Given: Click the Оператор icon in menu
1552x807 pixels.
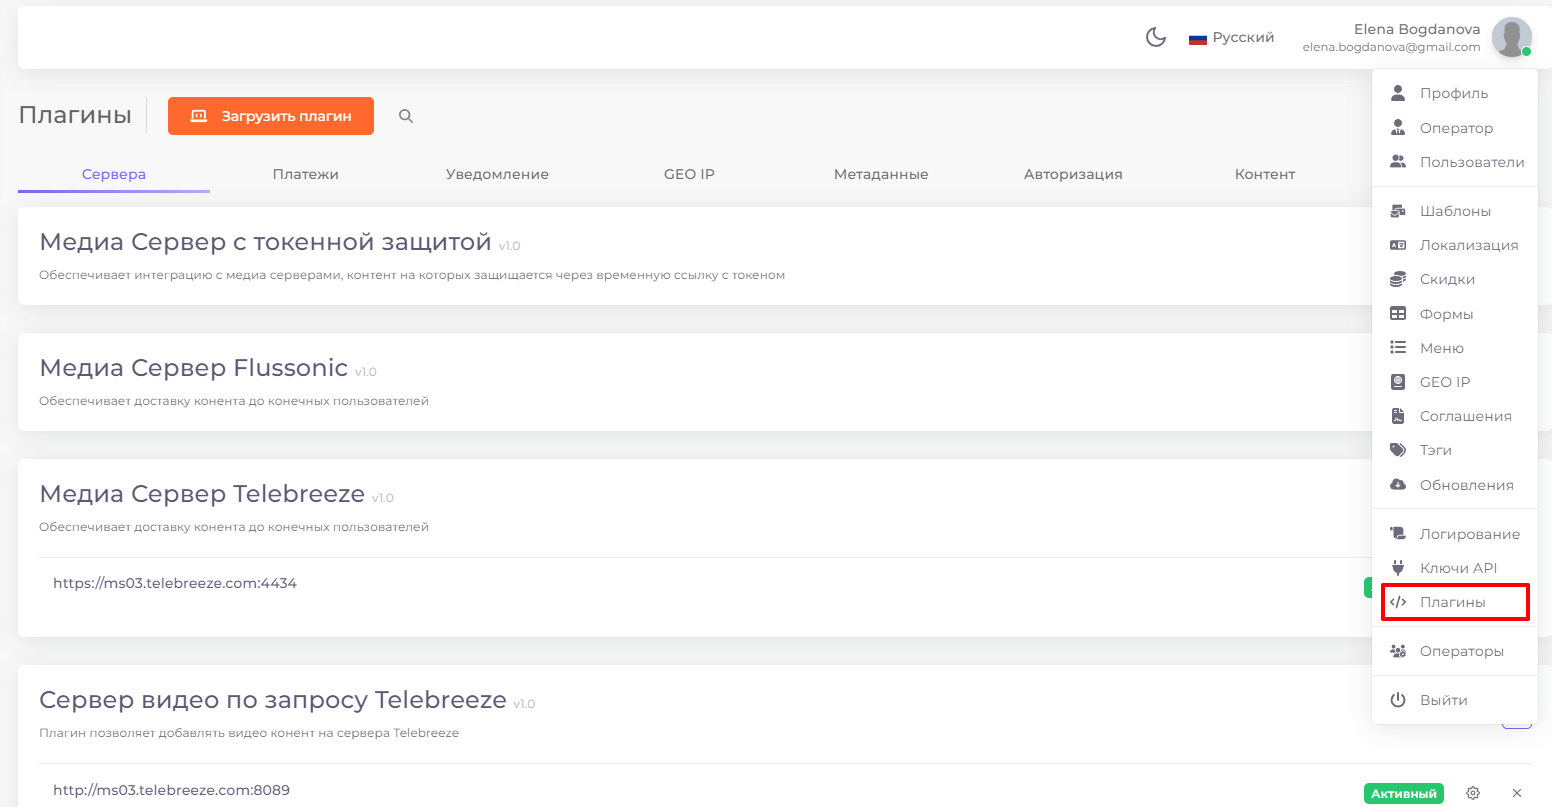Looking at the screenshot, I should 1398,128.
